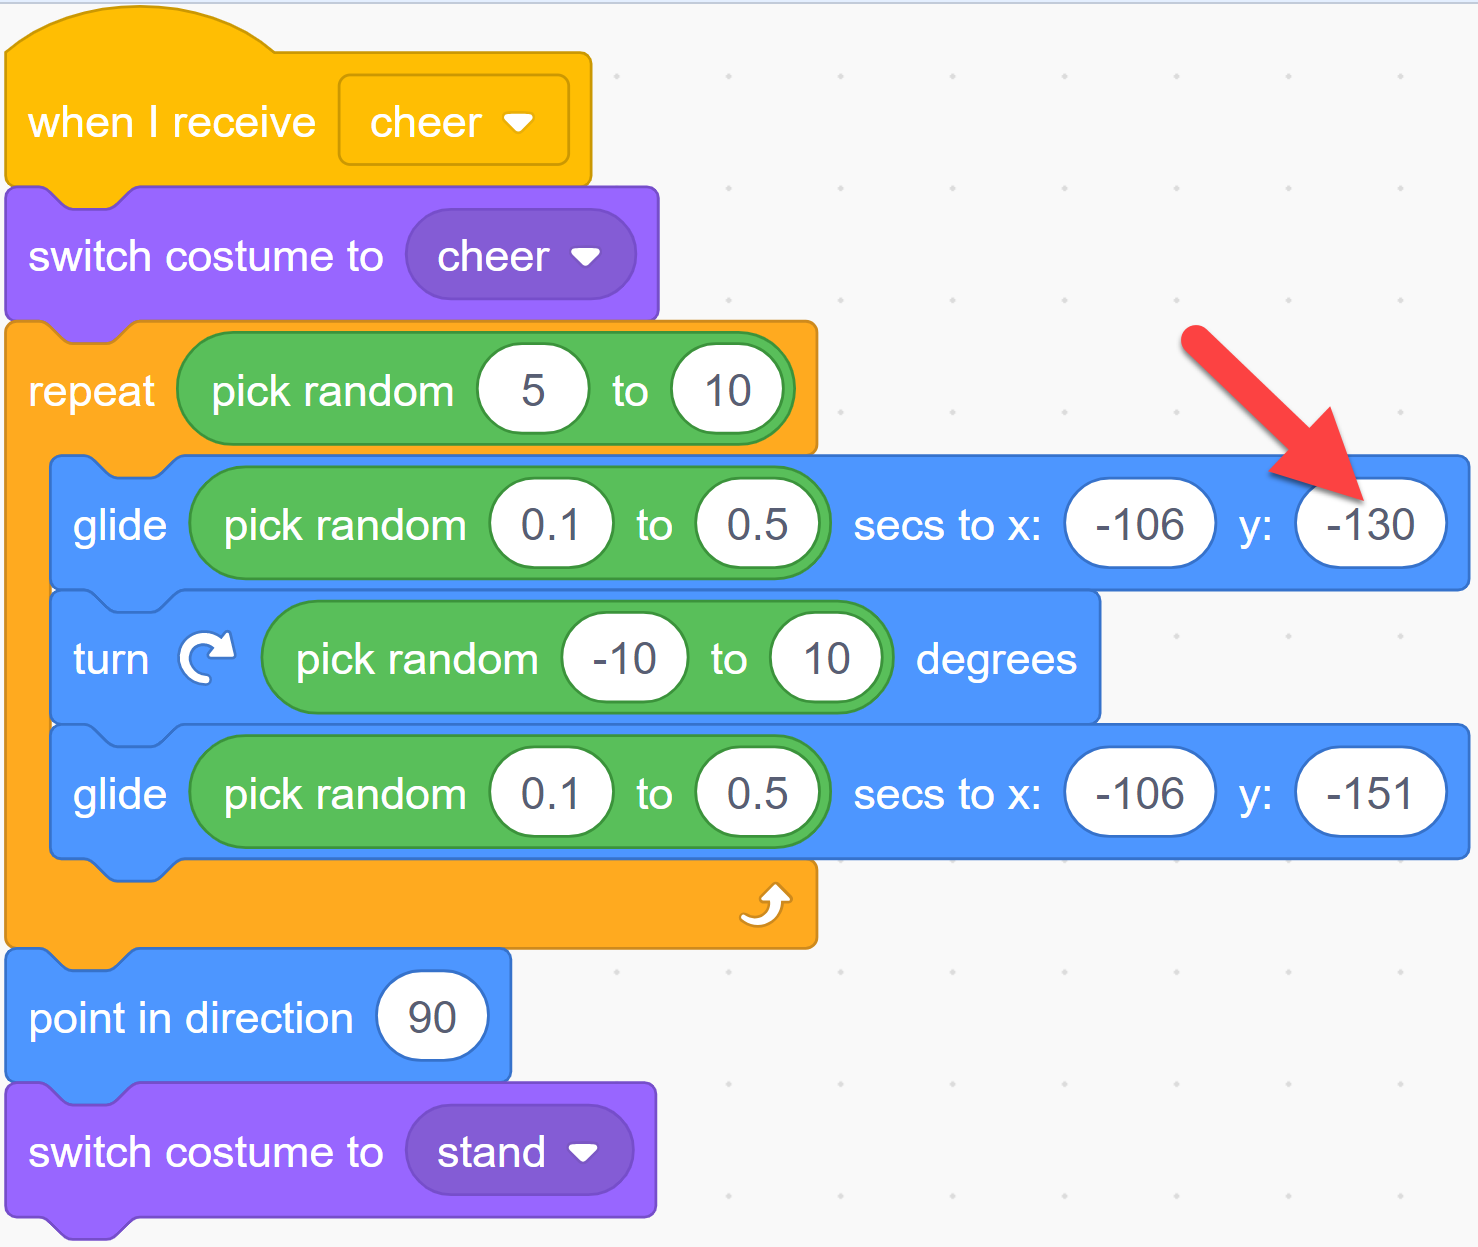Screen dimensions: 1478x1247
Task: Click the point in direction 90 field
Action: click(x=432, y=1017)
